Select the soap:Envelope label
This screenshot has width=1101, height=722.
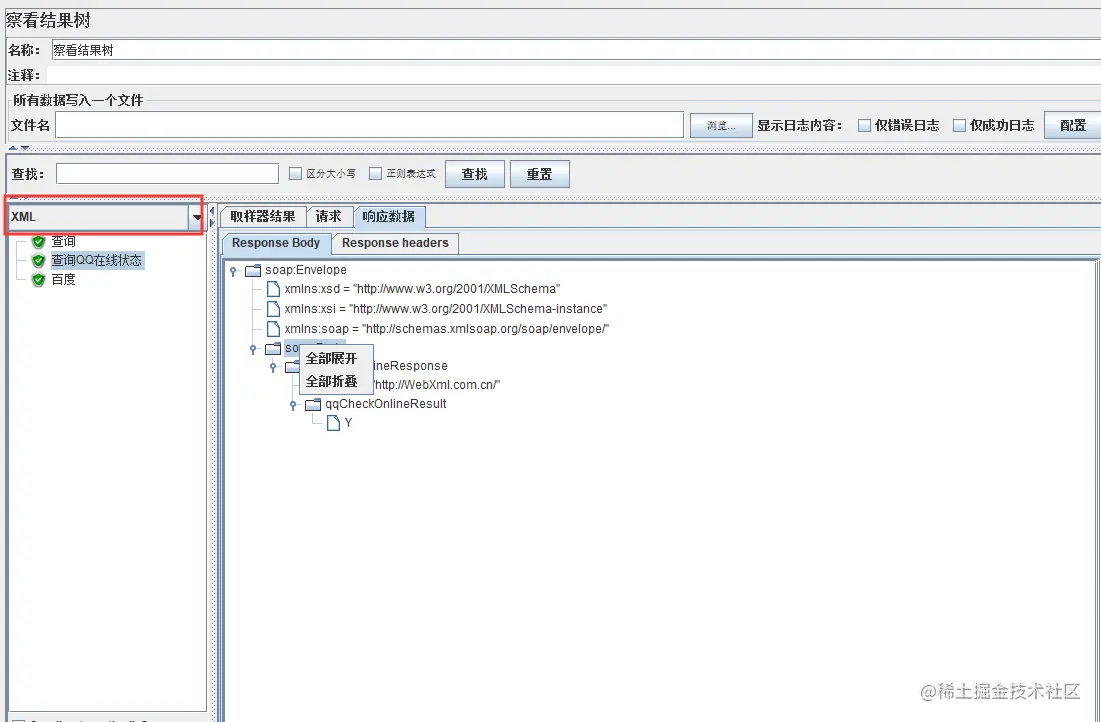click(305, 270)
